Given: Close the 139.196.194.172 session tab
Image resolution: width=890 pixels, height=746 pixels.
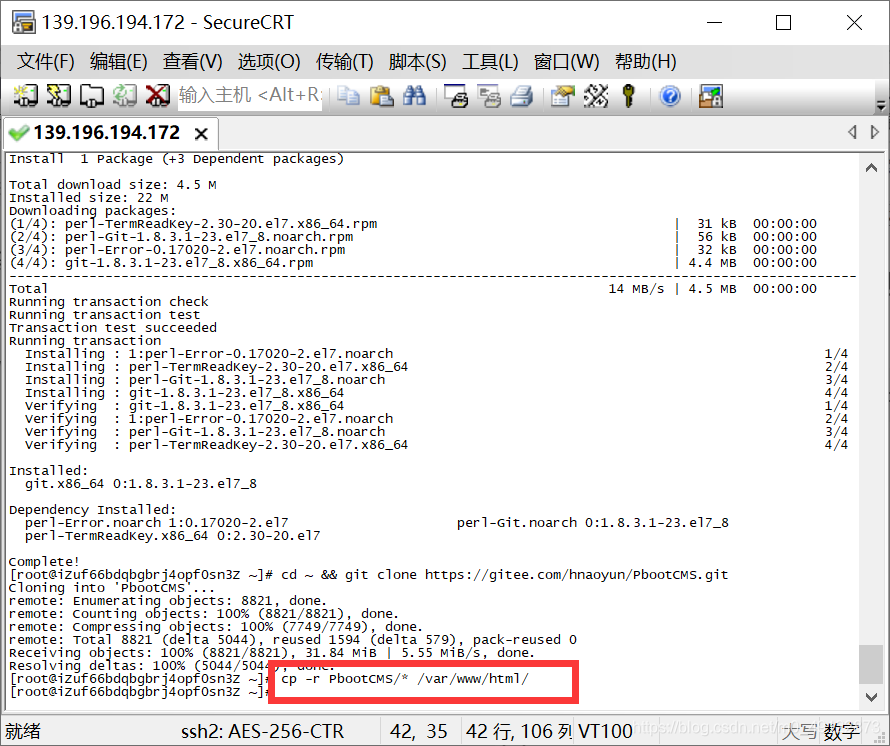Looking at the screenshot, I should tap(201, 134).
